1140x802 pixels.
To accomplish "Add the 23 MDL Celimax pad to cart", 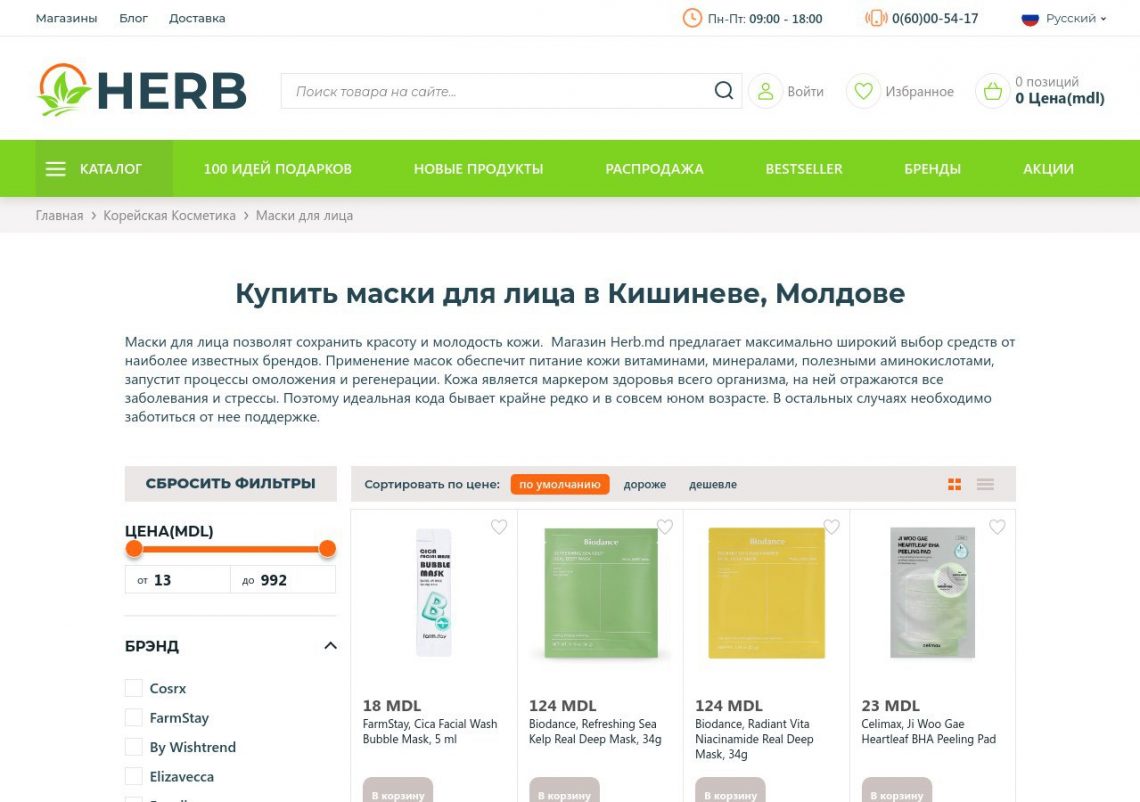I will coord(896,790).
